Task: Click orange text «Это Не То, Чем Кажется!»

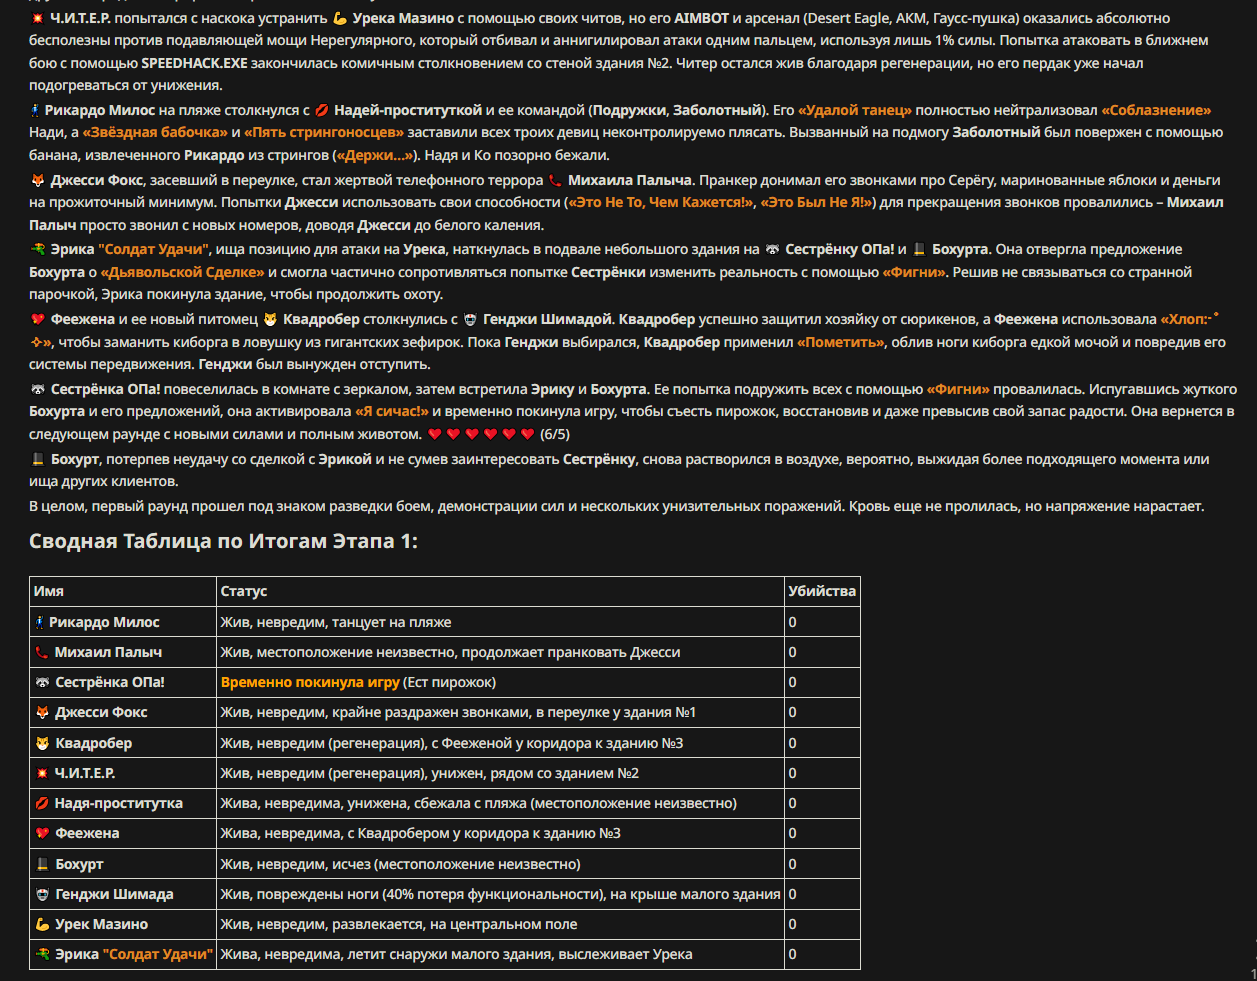Action: pos(661,202)
